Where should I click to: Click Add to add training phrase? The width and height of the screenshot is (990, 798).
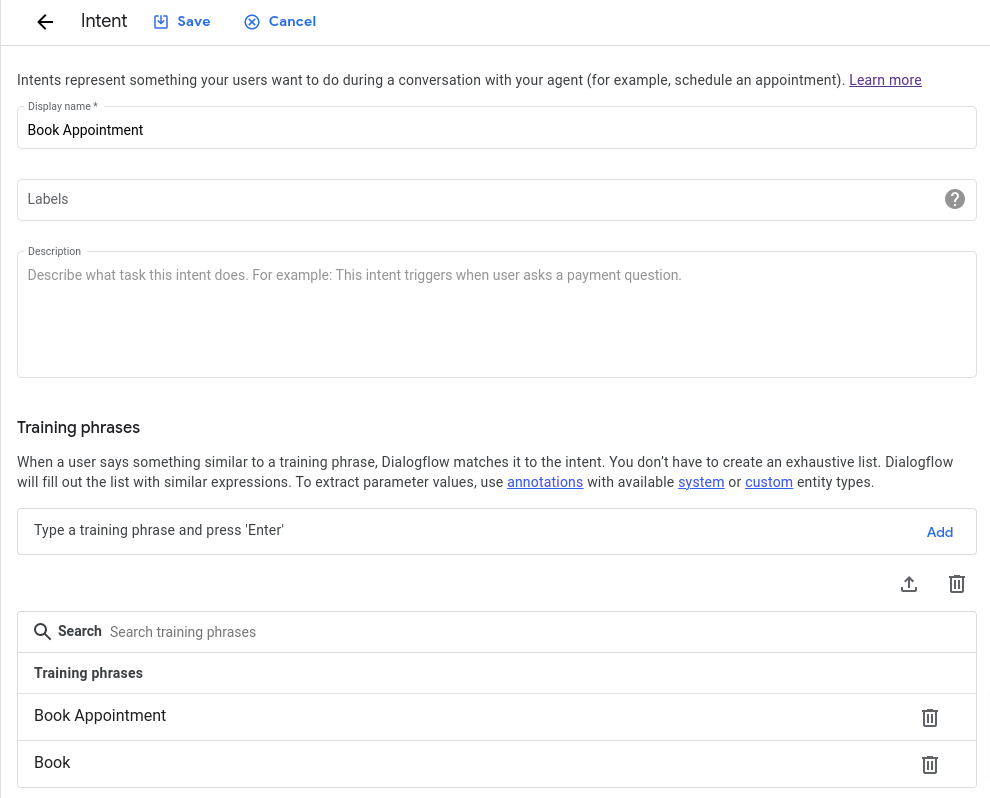tap(939, 532)
